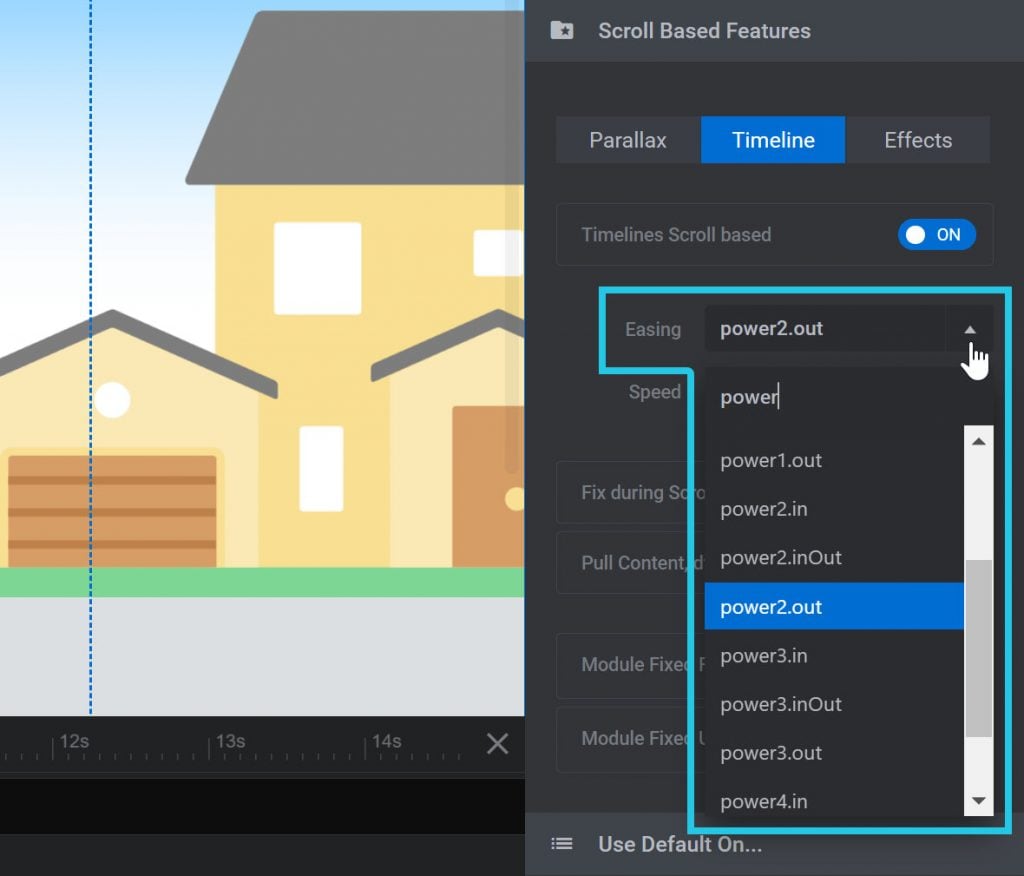Open the Easing dropdown arrow
1024x876 pixels.
click(x=971, y=329)
